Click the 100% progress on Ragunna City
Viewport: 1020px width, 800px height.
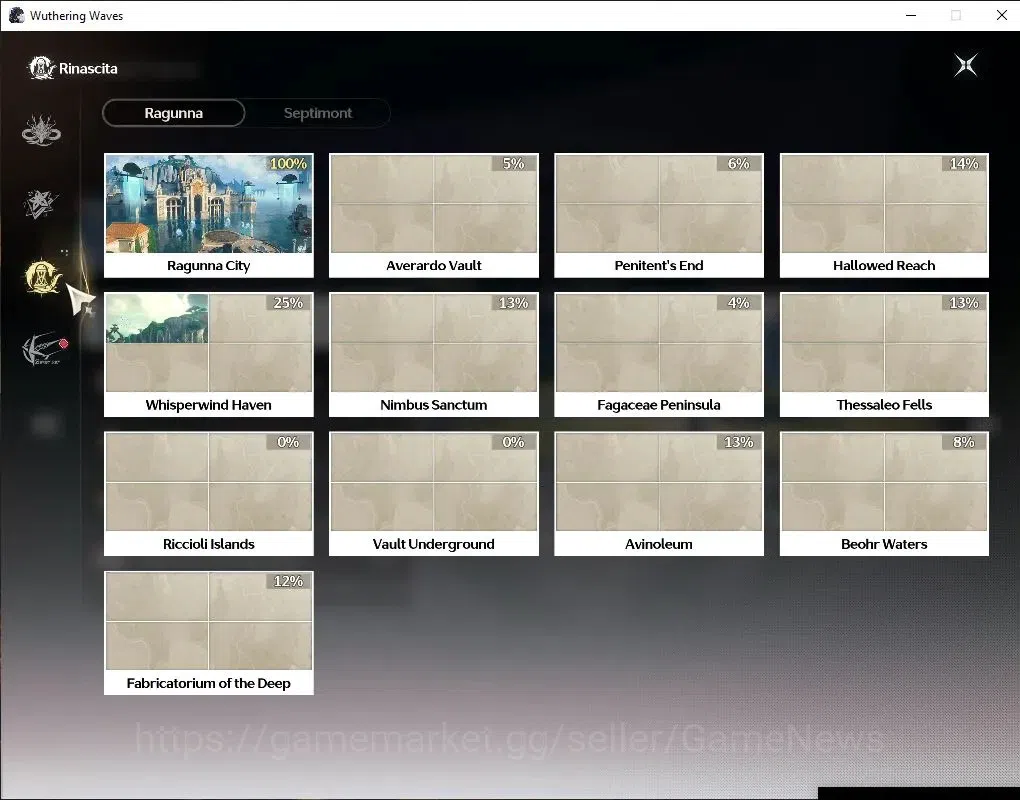288,163
